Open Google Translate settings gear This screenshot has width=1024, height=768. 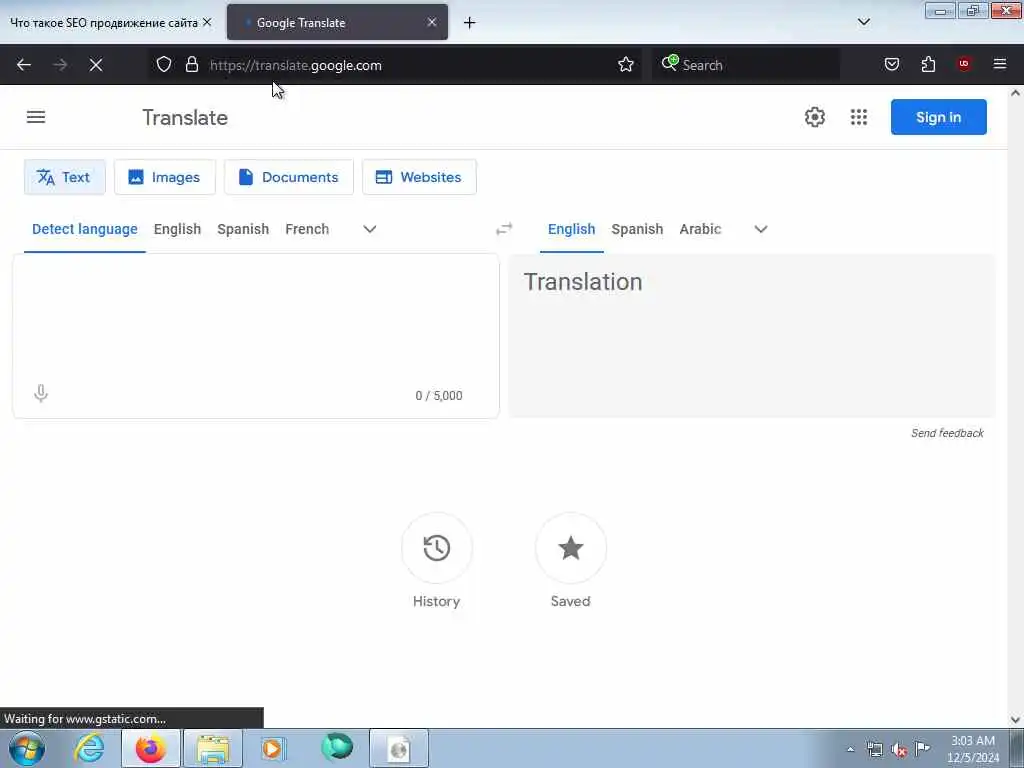[x=814, y=117]
